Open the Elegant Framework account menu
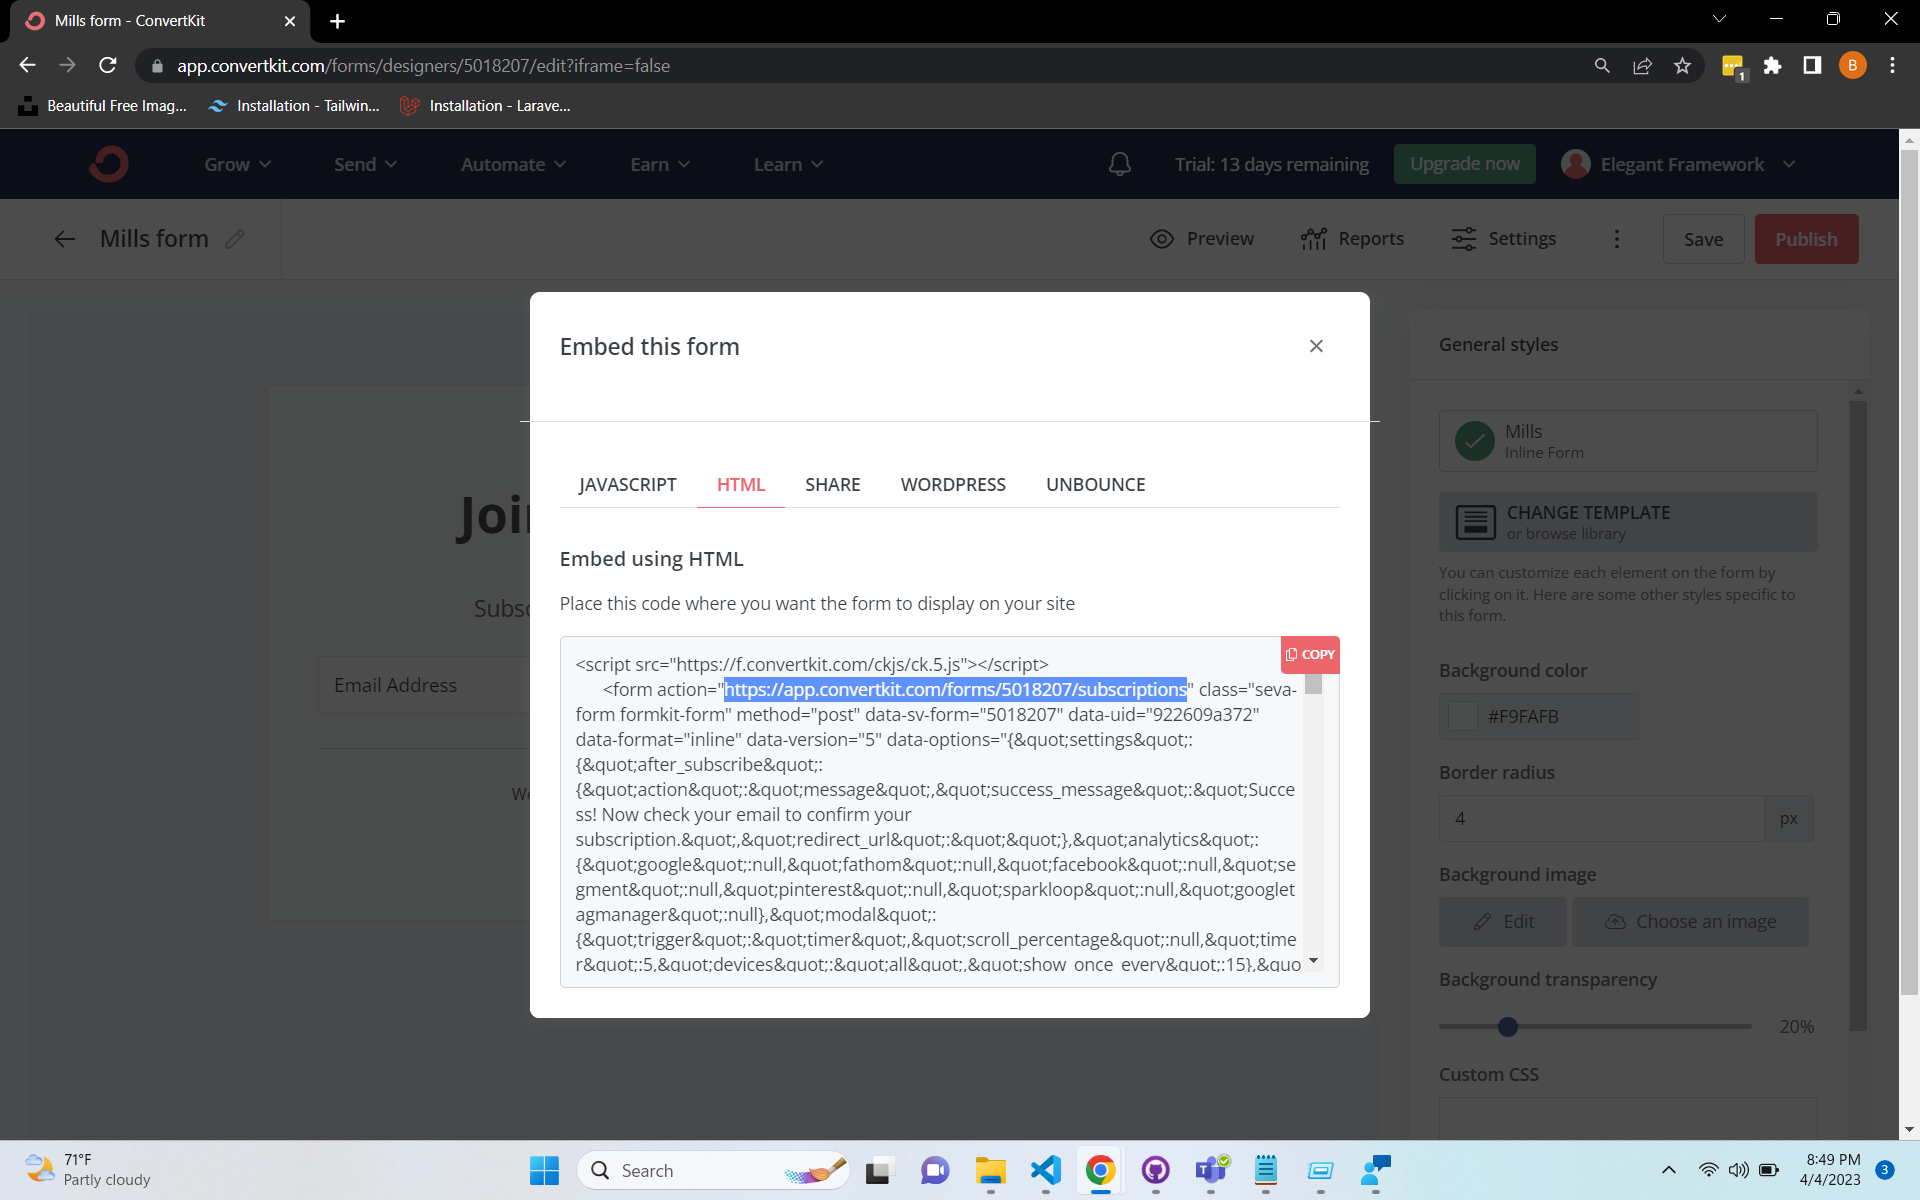Image resolution: width=1920 pixels, height=1200 pixels. (x=1680, y=163)
